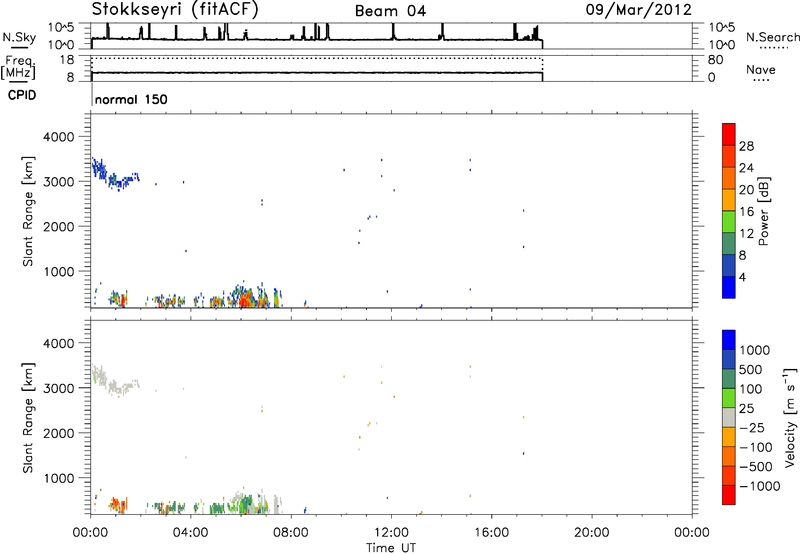Viewport: 800px width, 554px height.
Task: Pick the red bottom segment of Velocity colorbar
Action: pos(729,495)
